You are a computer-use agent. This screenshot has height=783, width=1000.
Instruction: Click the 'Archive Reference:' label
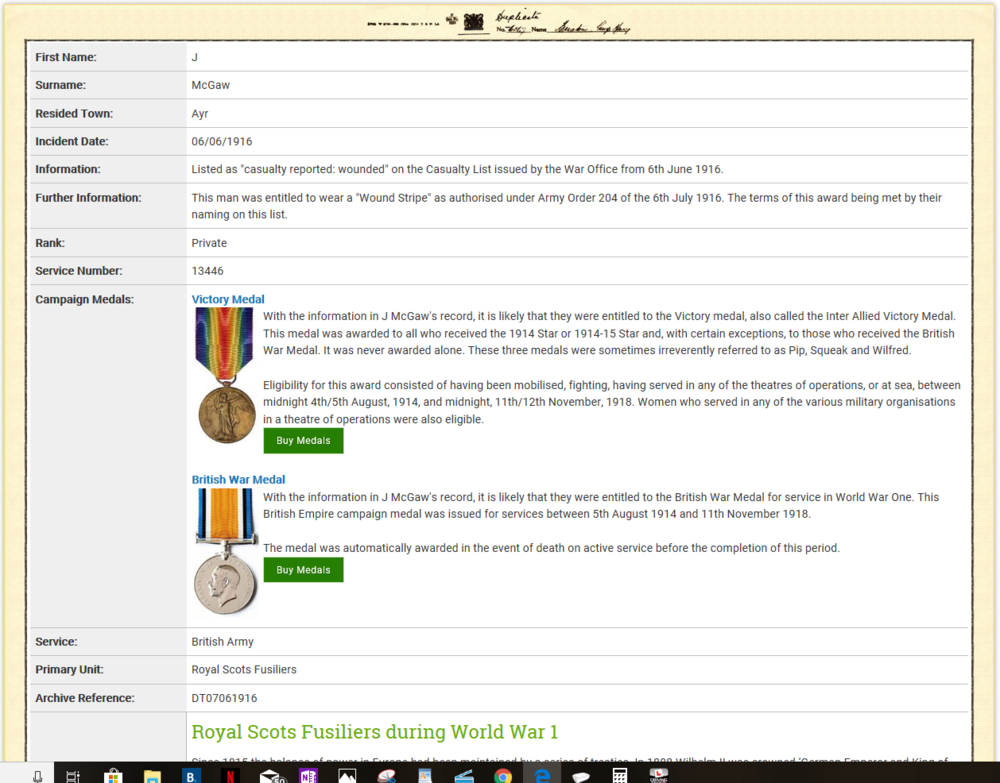point(85,698)
